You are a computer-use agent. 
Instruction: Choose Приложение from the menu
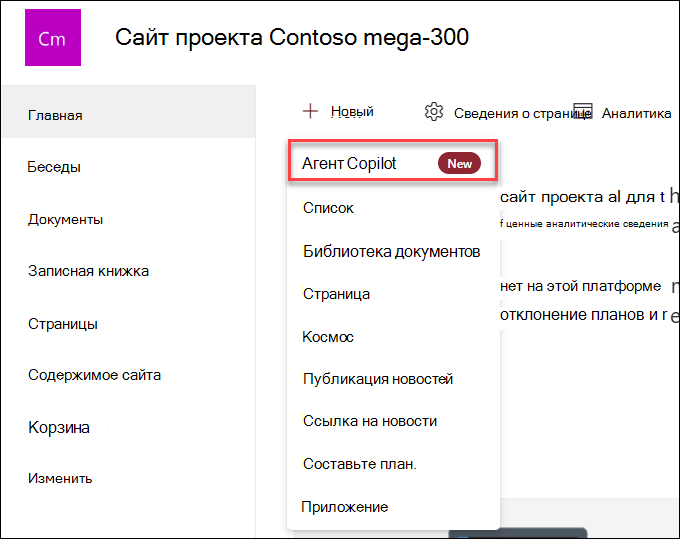(344, 507)
